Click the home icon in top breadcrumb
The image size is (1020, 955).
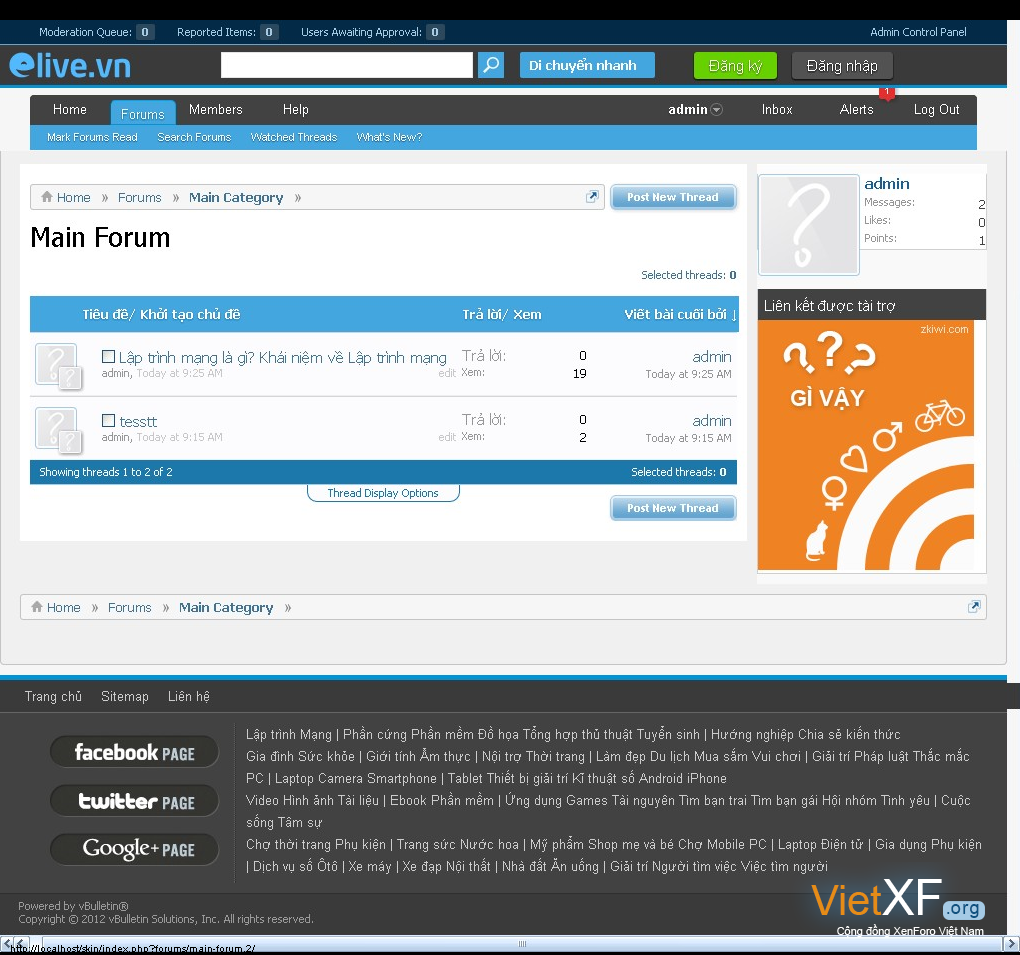[x=47, y=196]
